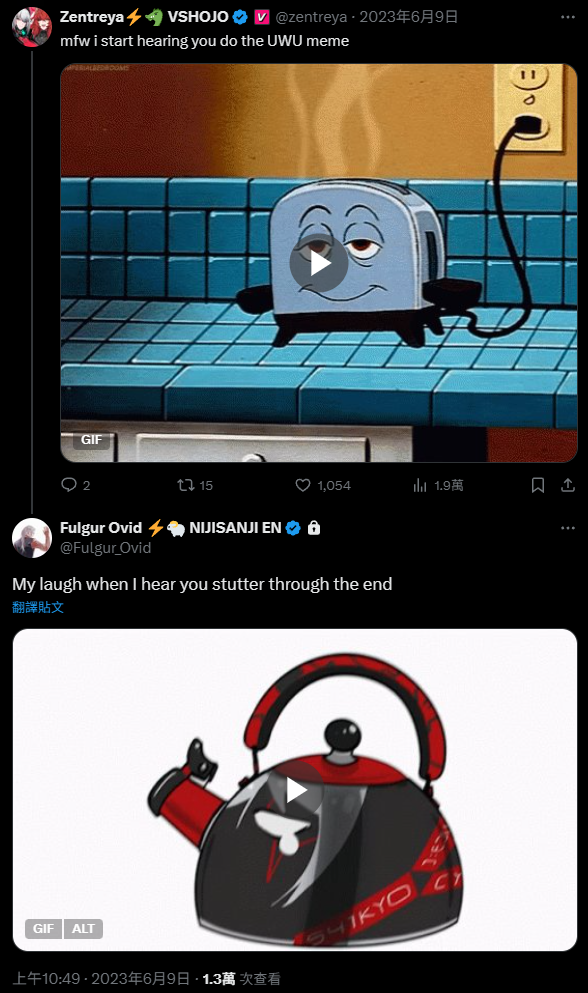The height and width of the screenshot is (993, 588).
Task: Open @Fulgur_Ovid handle link
Action: tap(105, 548)
